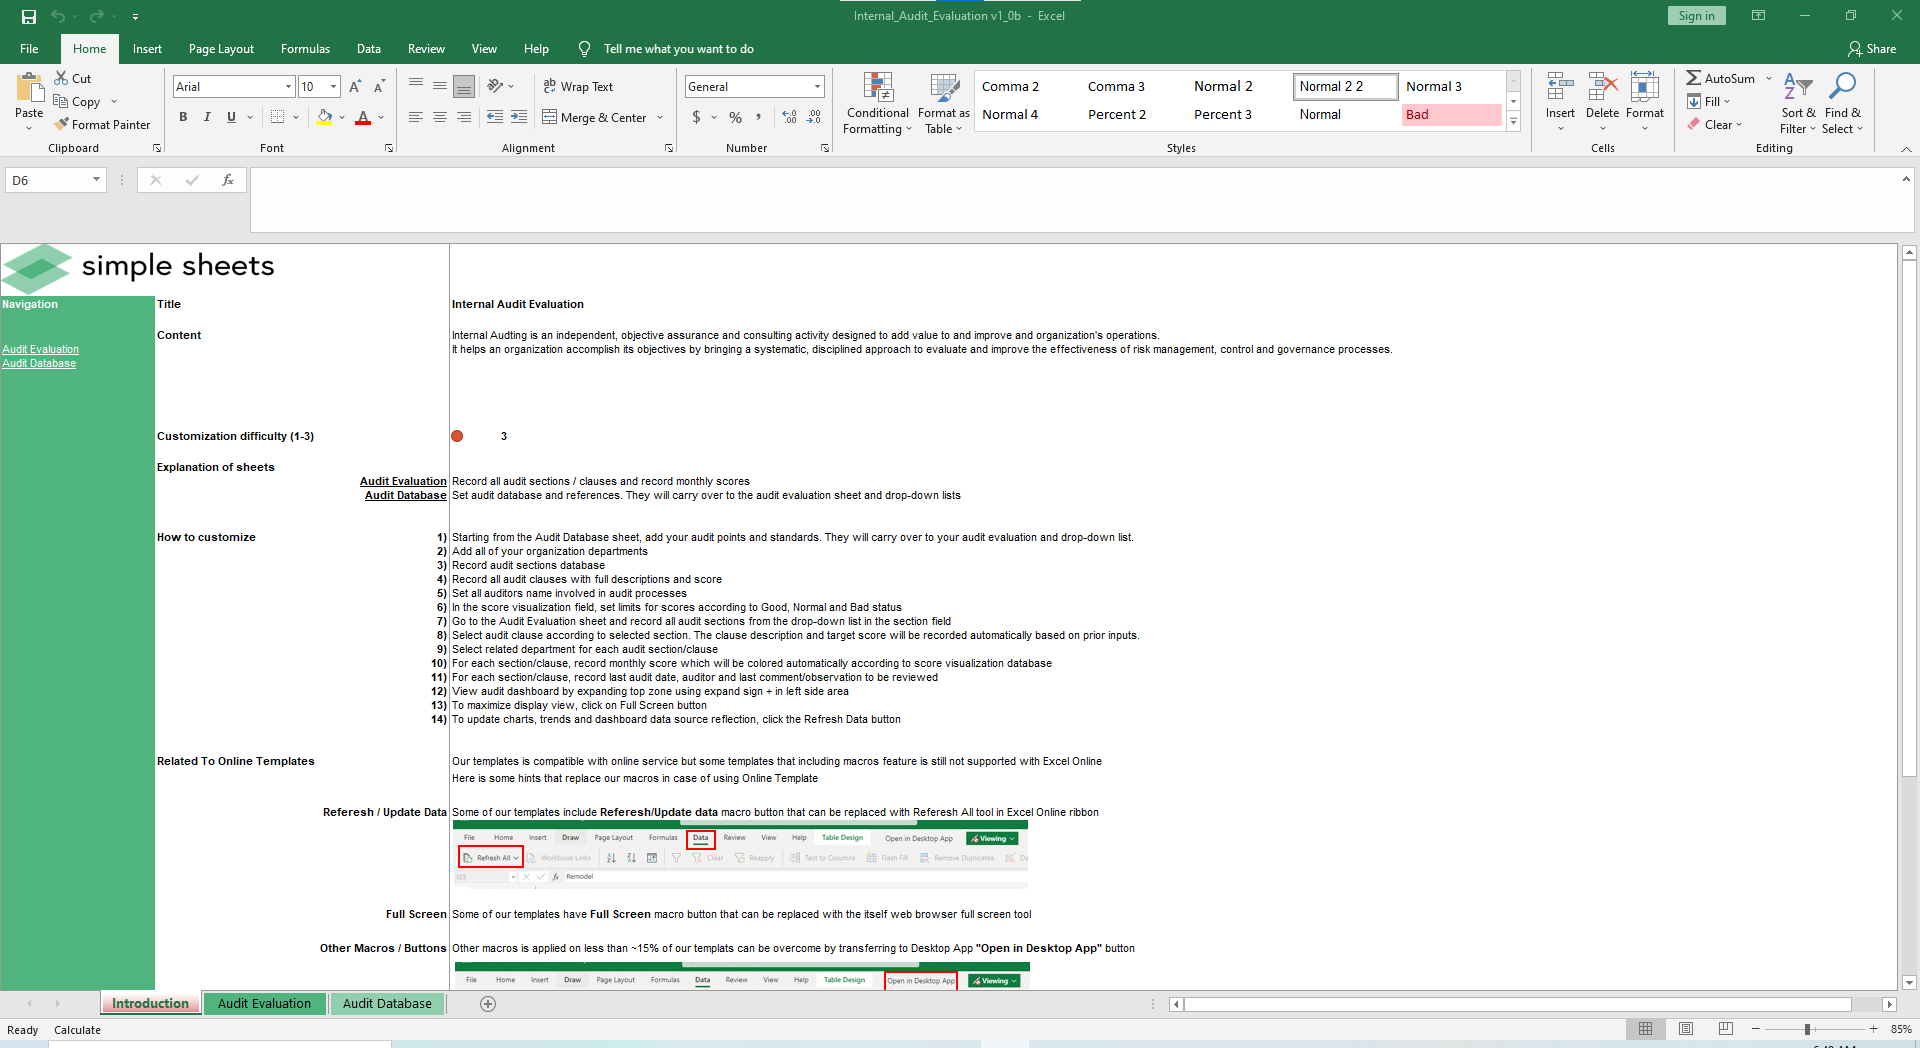Image resolution: width=1920 pixels, height=1048 pixels.
Task: Click the Undo arrow icon
Action: point(58,16)
